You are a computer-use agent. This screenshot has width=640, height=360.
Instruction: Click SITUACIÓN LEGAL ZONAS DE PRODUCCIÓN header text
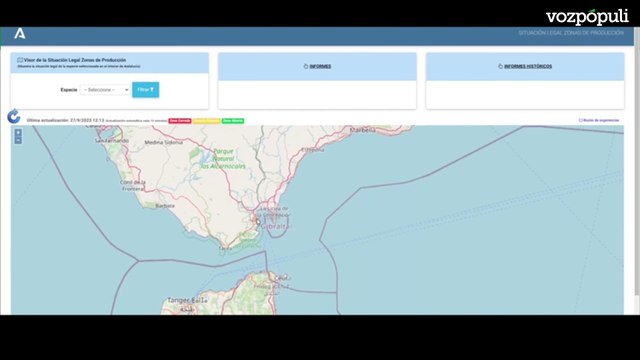[571, 33]
